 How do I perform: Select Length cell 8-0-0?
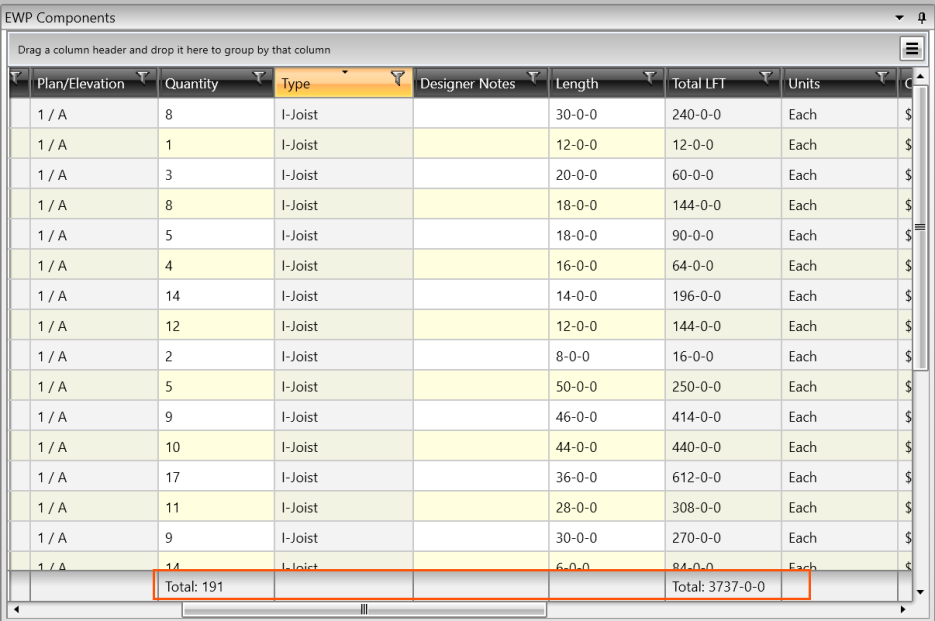click(x=607, y=356)
